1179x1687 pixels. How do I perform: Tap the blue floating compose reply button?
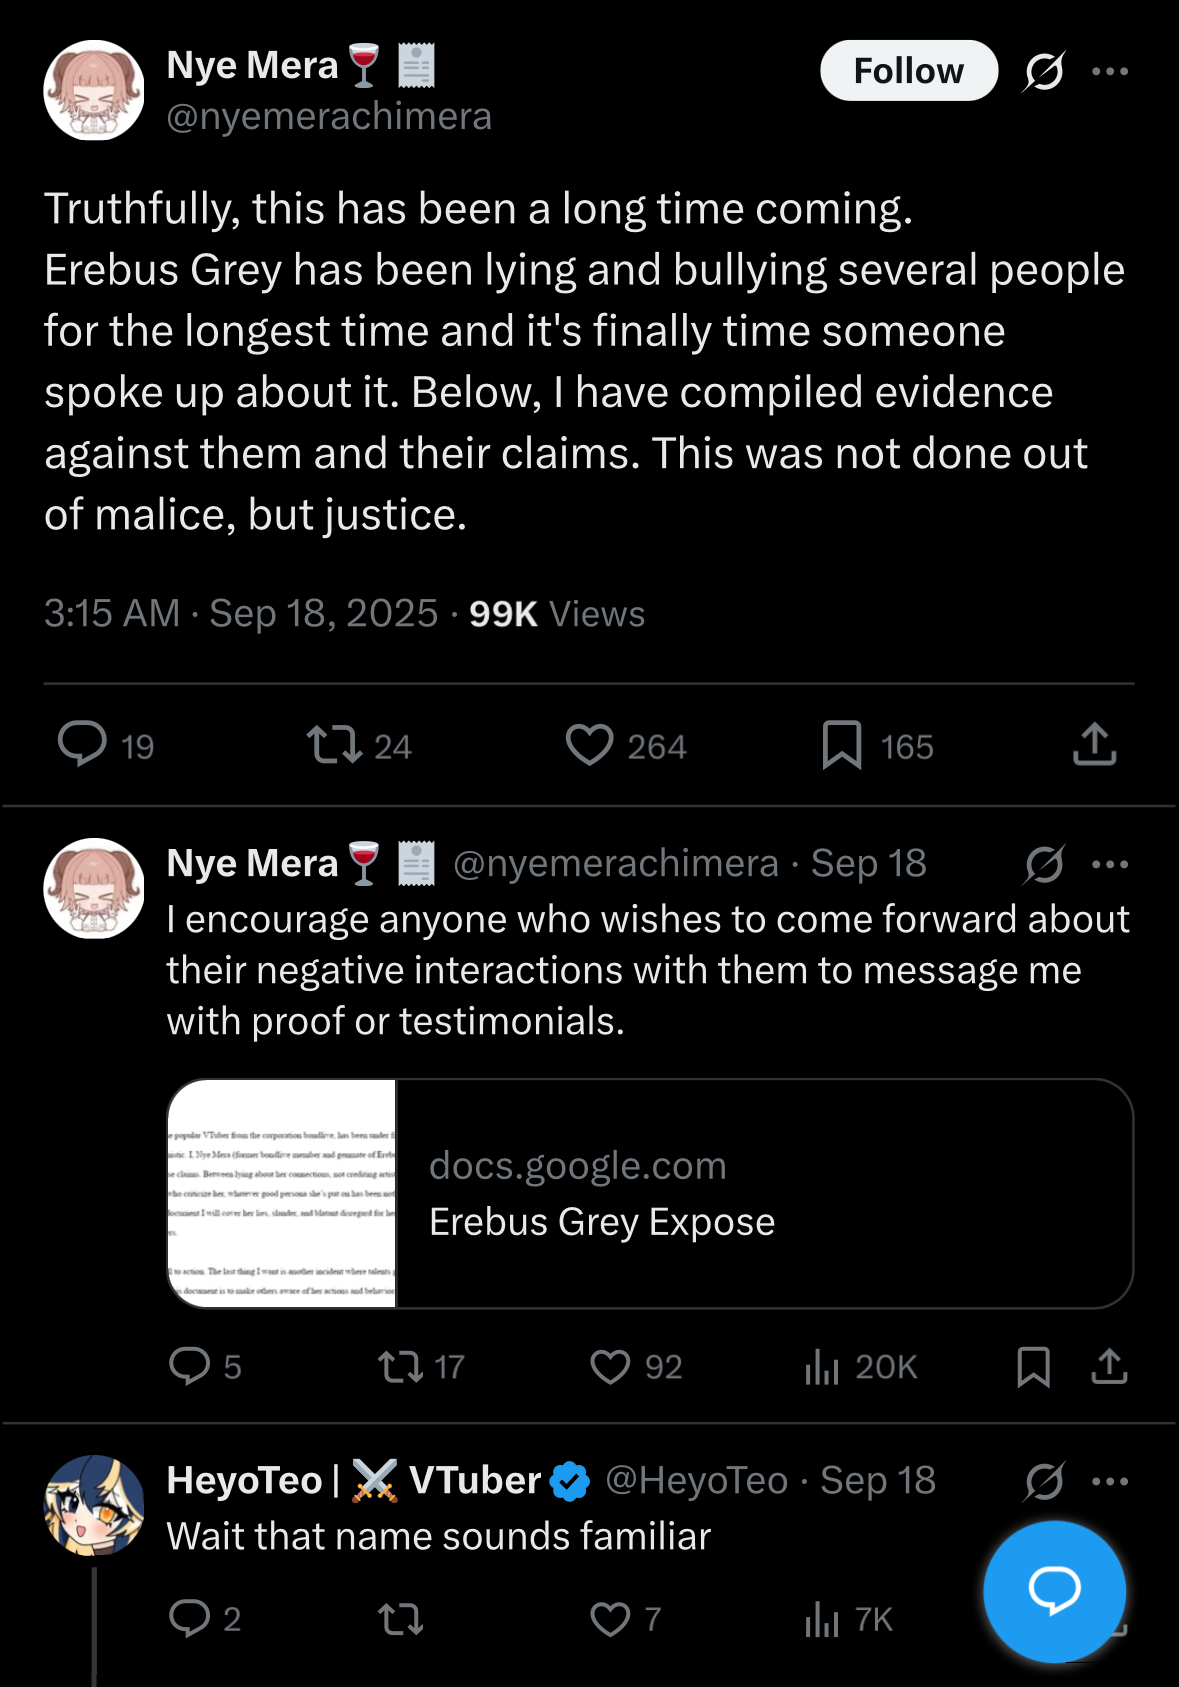[x=1054, y=1591]
